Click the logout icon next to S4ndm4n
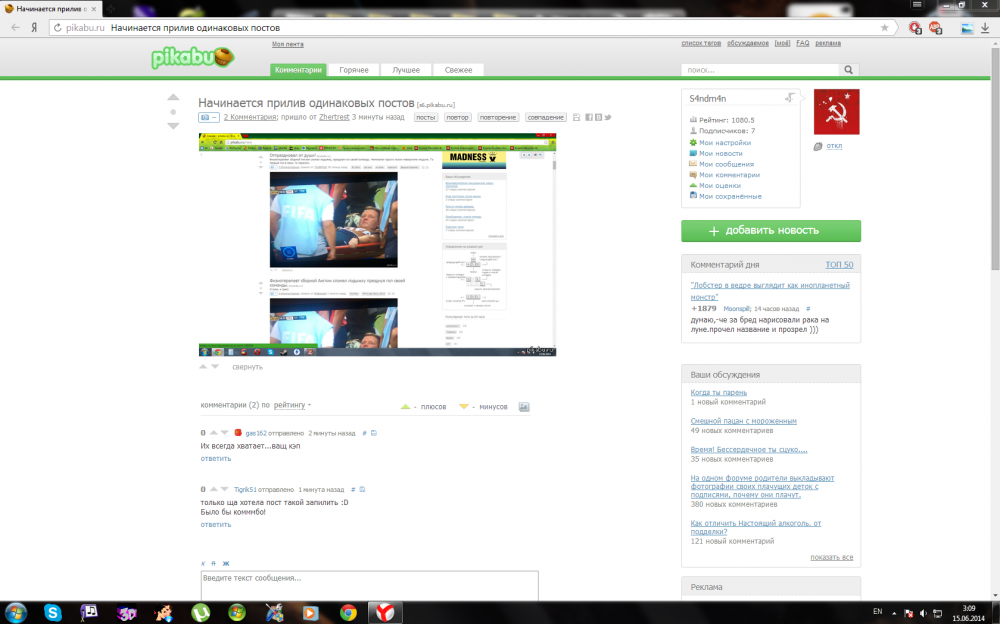Screen dimensions: 1000x624 (790, 98)
